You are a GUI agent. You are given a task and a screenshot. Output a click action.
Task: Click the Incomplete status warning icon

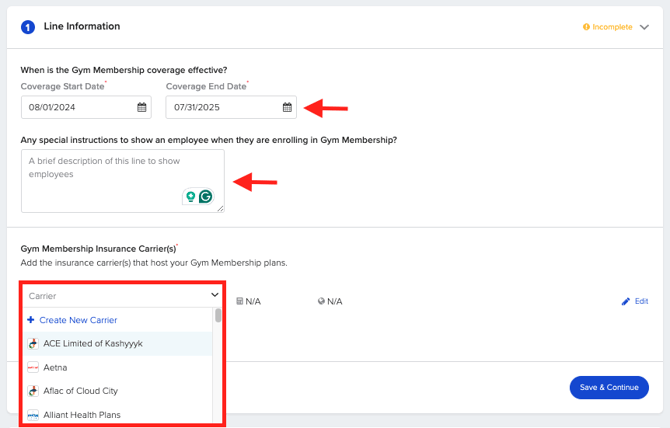[586, 27]
